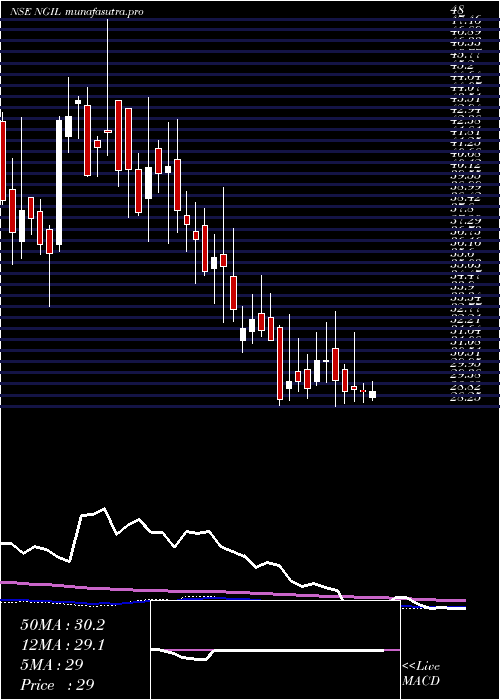
Task: Click the 48 price axis label
Action: 458,9
